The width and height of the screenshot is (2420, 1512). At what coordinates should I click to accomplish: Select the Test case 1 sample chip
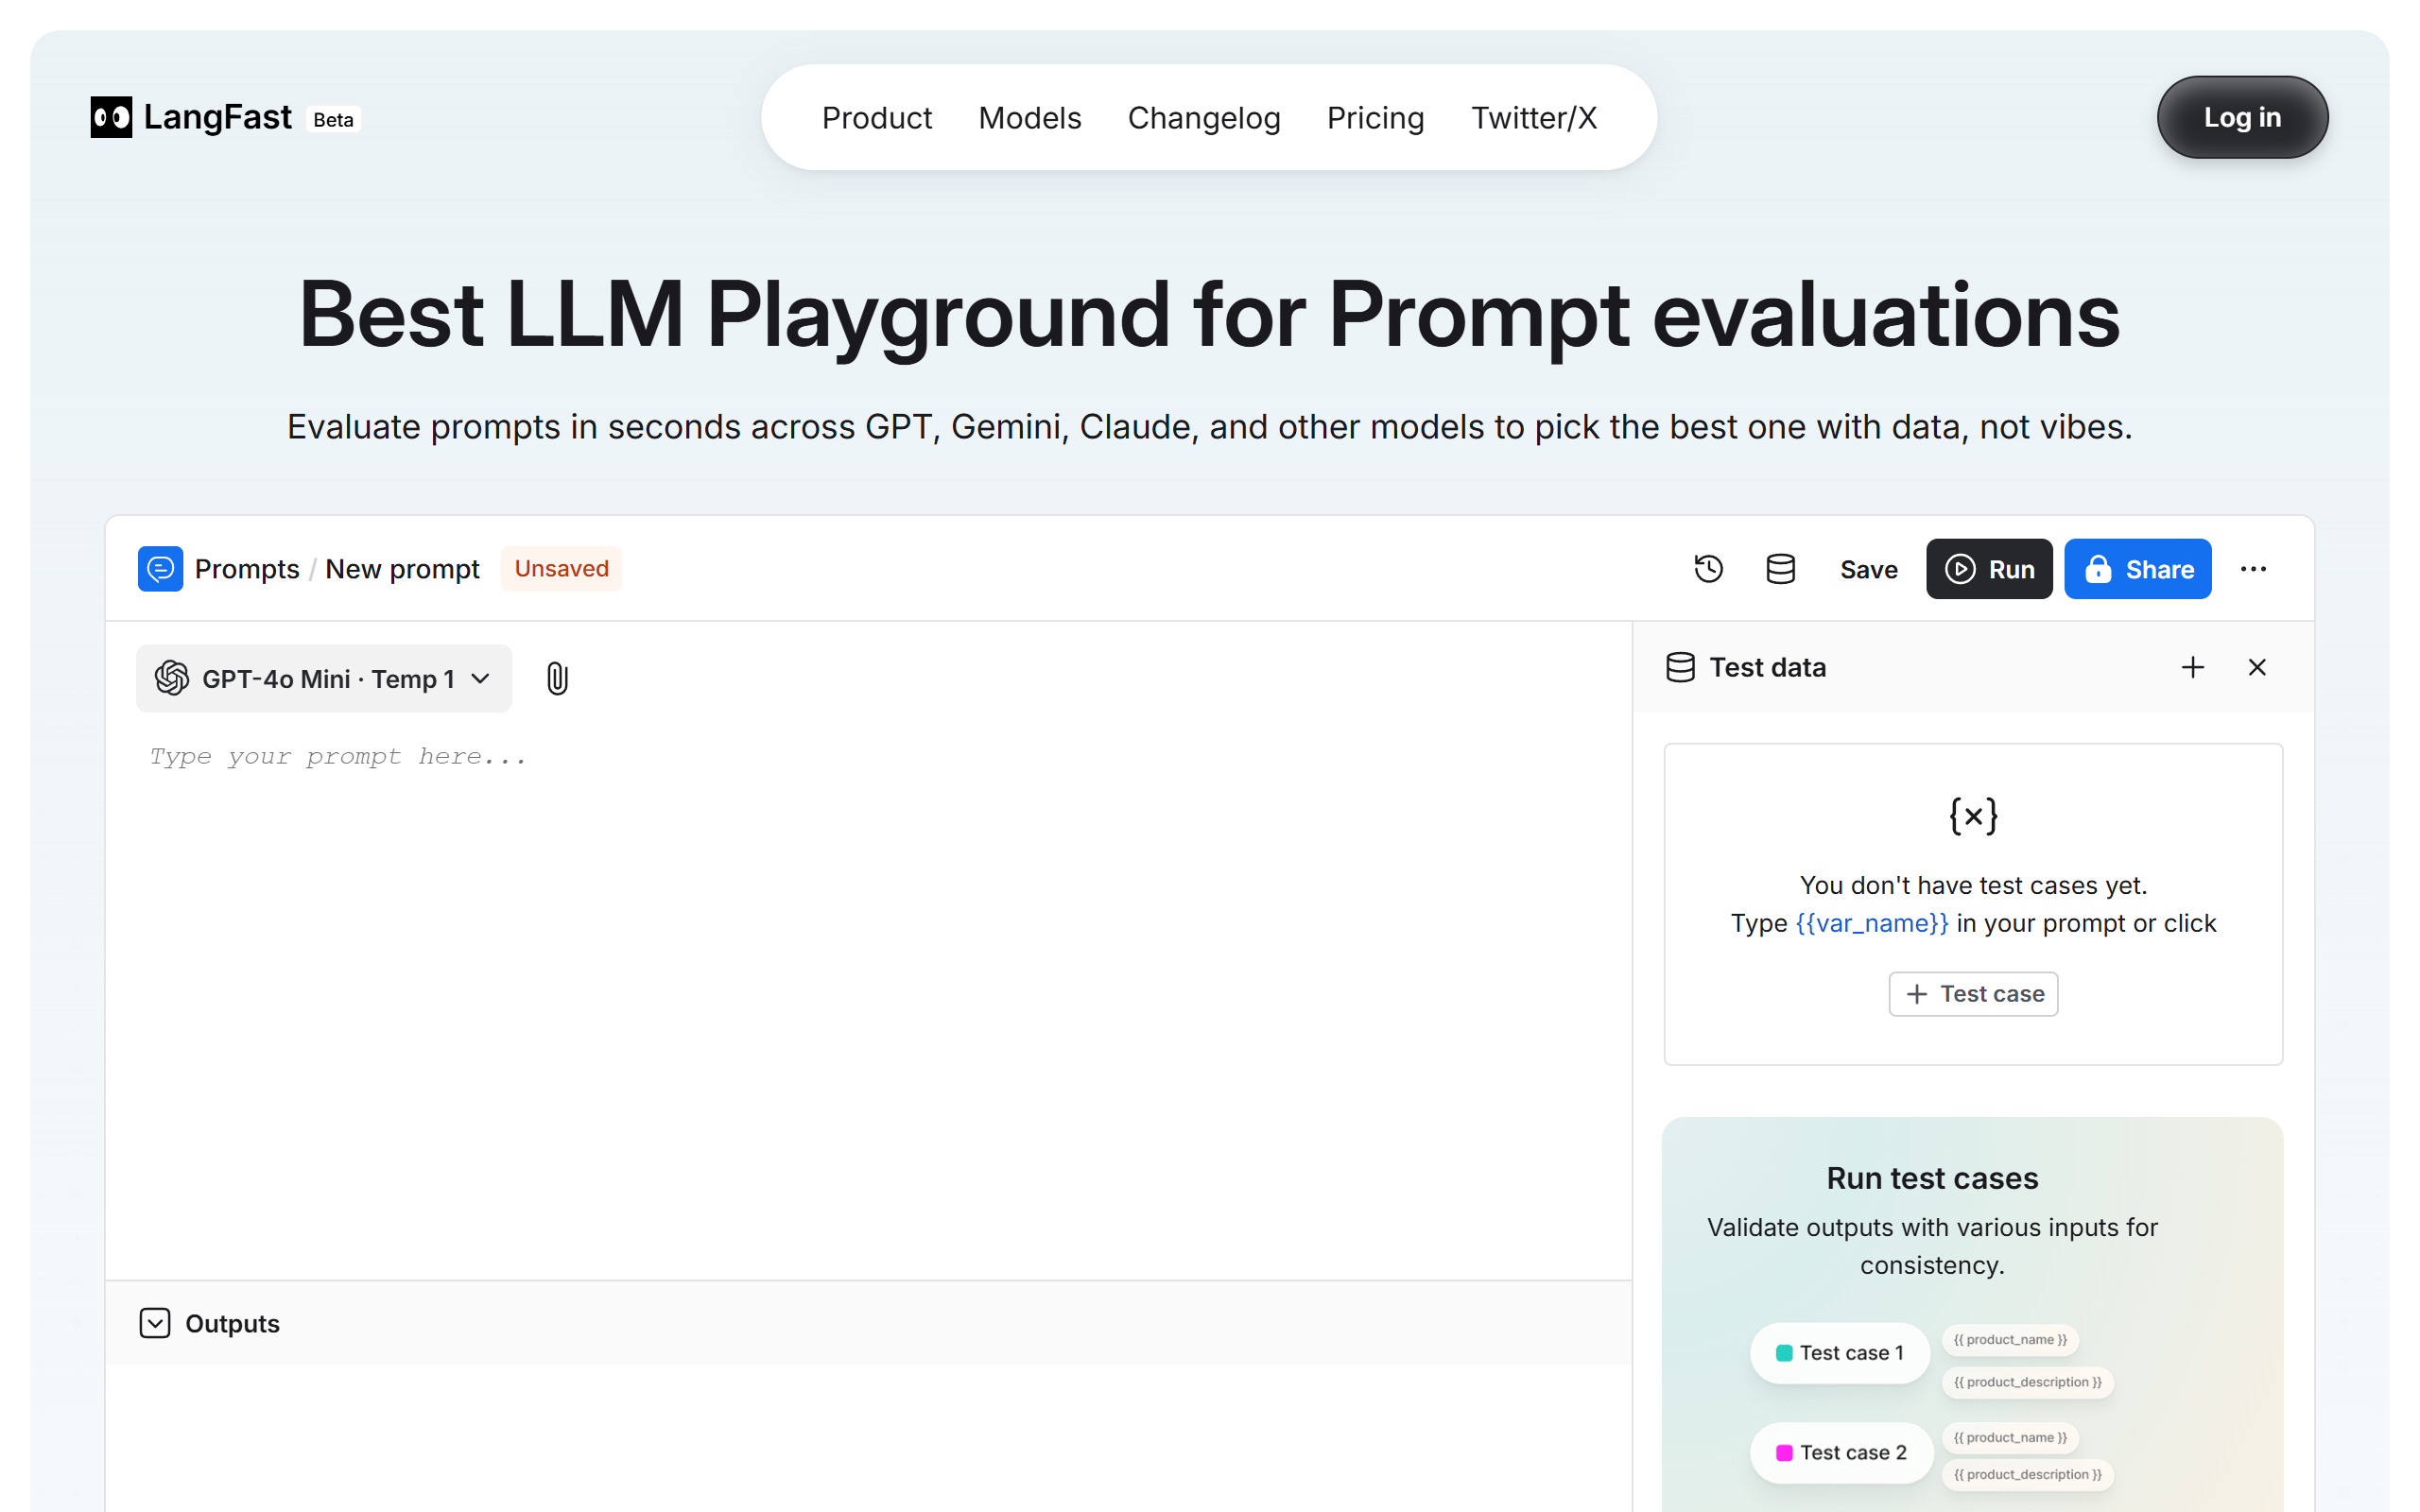tap(1840, 1353)
